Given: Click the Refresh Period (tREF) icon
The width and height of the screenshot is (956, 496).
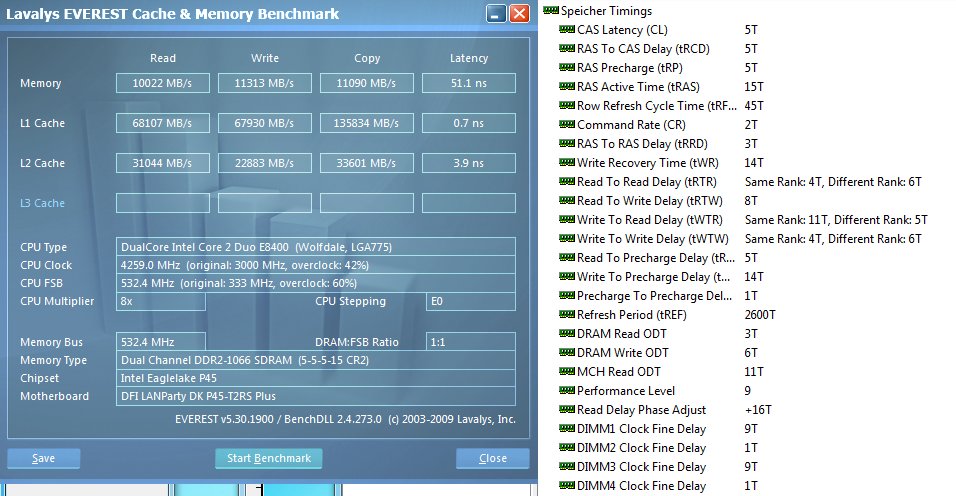Looking at the screenshot, I should [x=567, y=314].
